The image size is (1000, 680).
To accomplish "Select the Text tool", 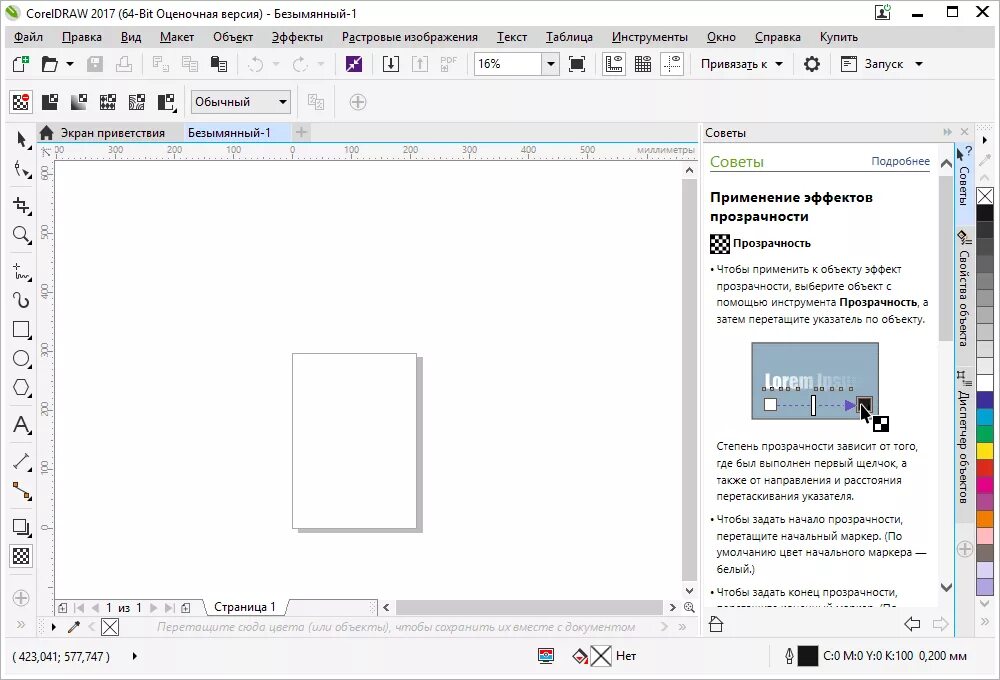I will point(22,425).
